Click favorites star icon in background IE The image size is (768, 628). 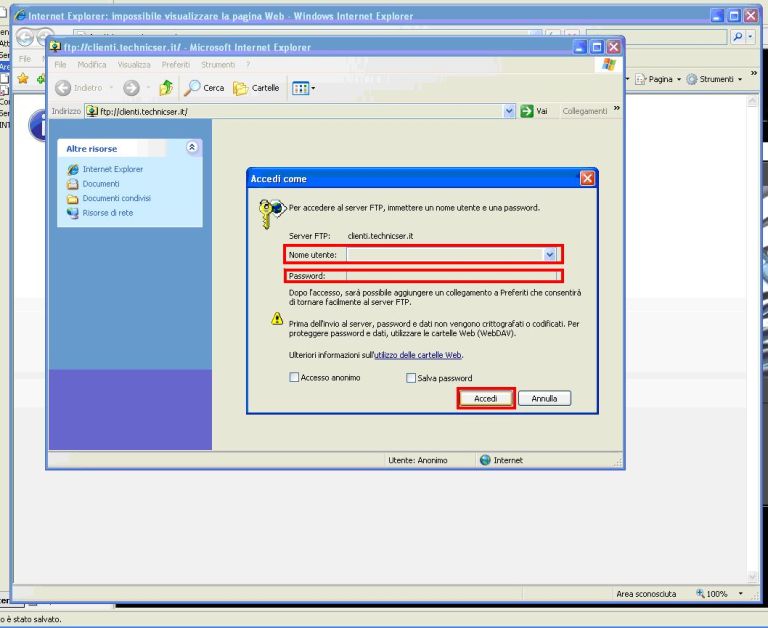click(23, 78)
